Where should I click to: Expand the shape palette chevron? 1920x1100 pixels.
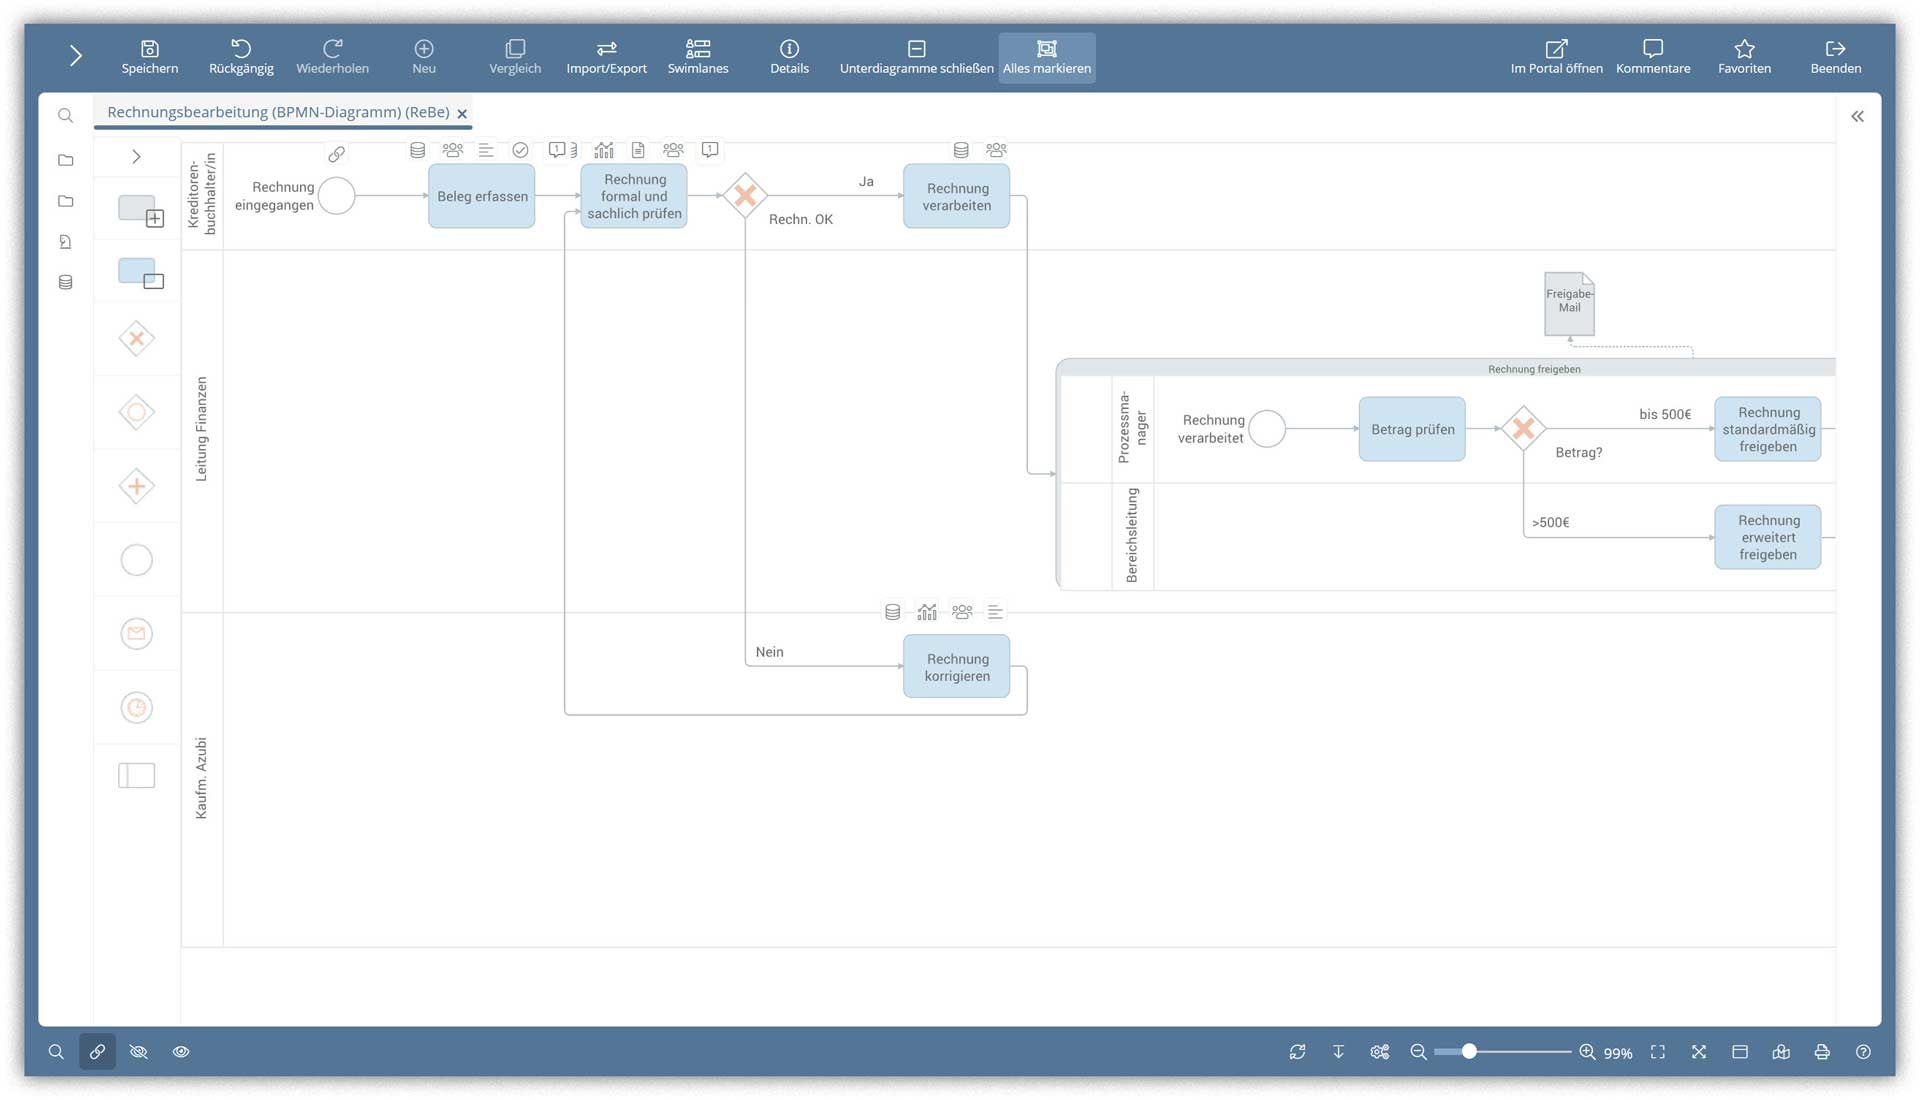[x=137, y=157]
